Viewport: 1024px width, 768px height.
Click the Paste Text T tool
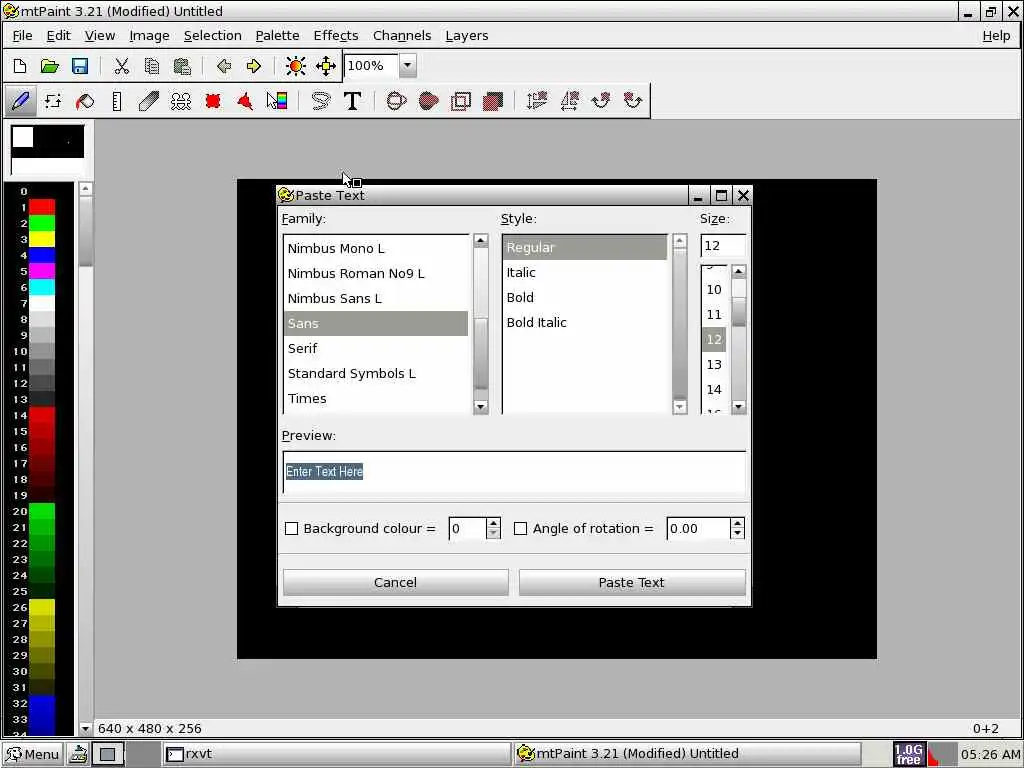(x=353, y=101)
